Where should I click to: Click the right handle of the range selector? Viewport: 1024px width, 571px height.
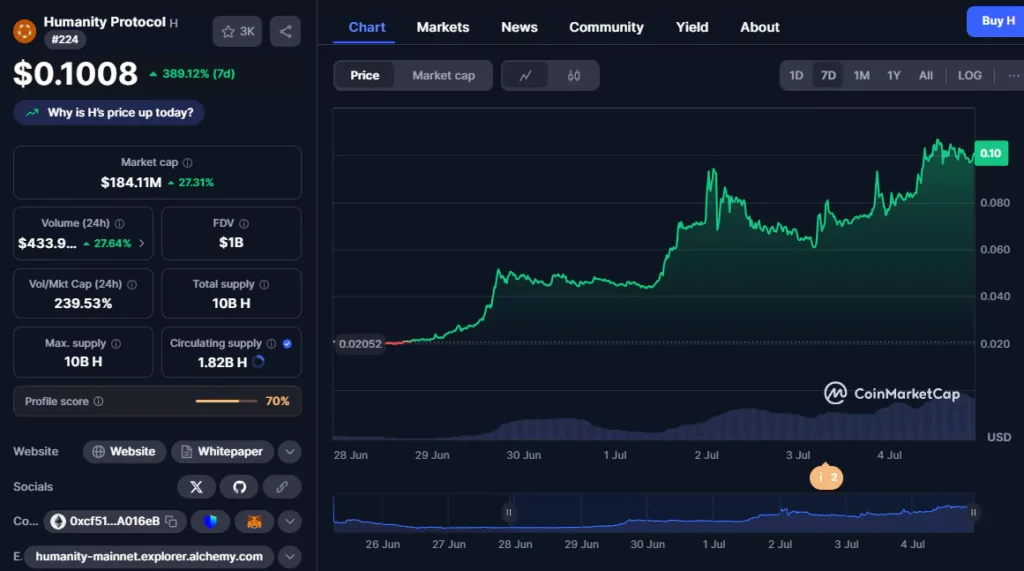pos(973,513)
